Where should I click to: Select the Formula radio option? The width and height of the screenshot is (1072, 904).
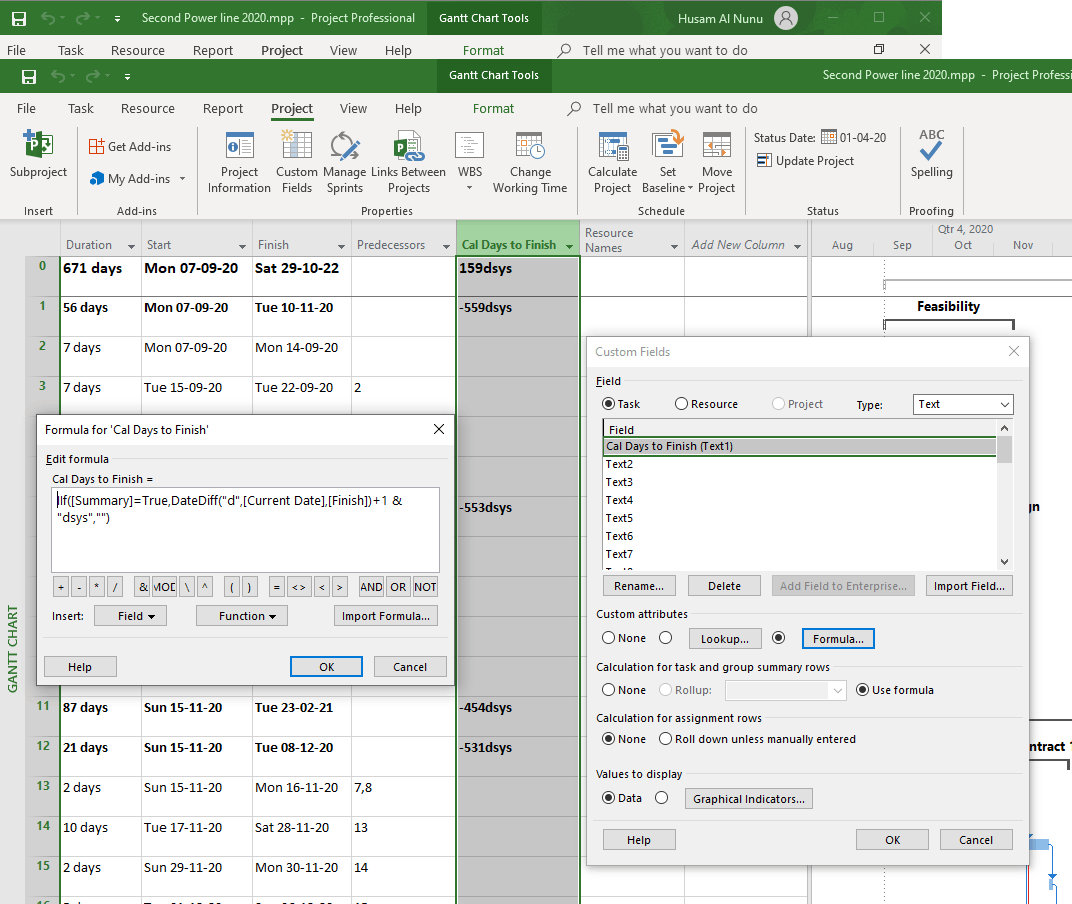click(x=778, y=637)
